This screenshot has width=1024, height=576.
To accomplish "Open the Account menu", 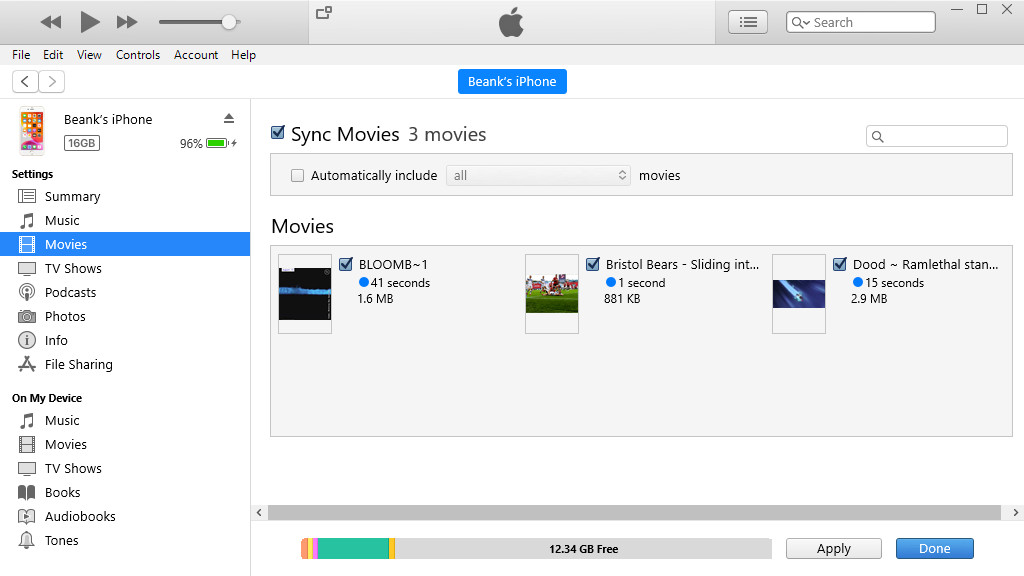I will pos(196,55).
